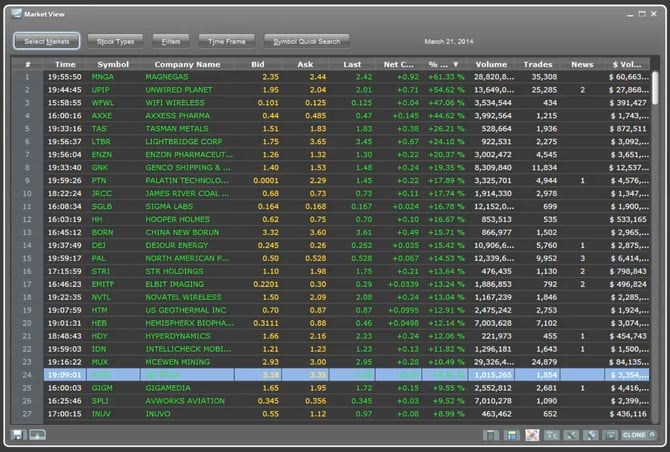Sort by the News column header
The image size is (670, 452).
582,64
